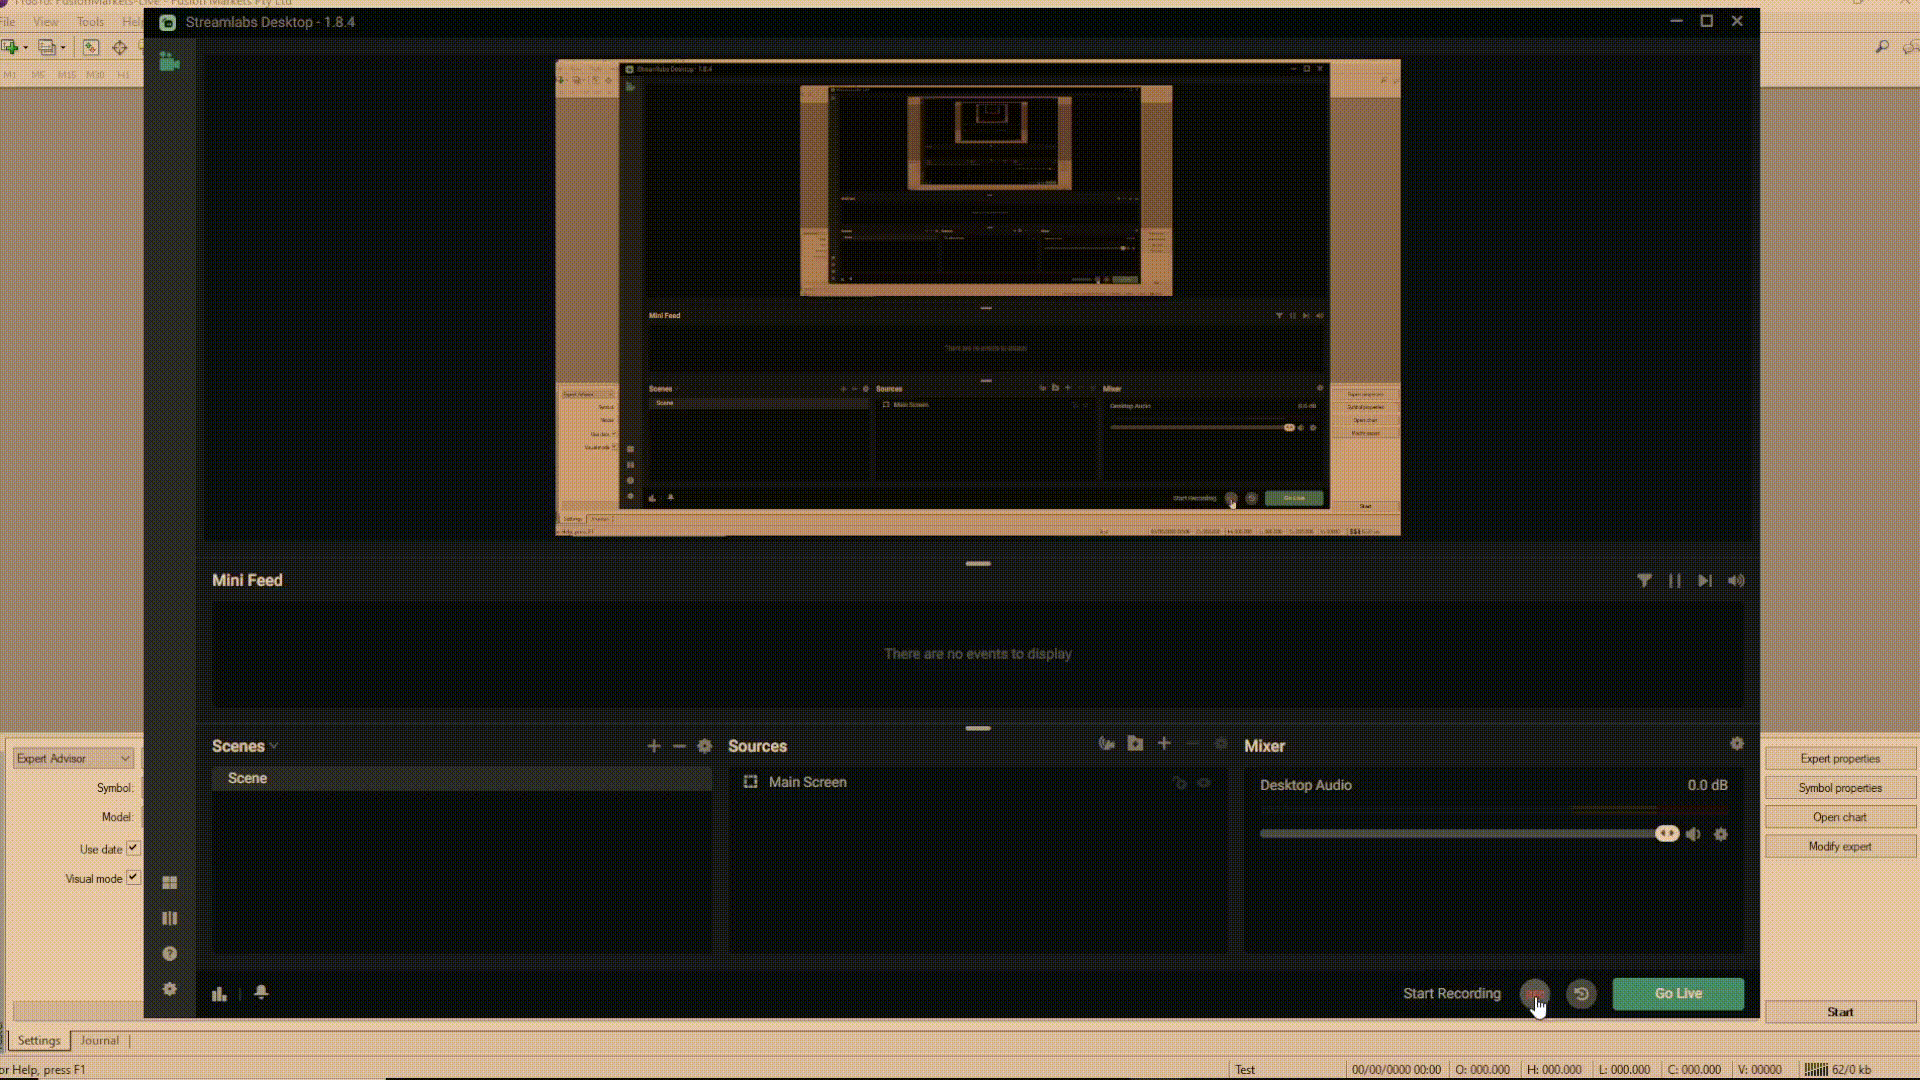Hide Main Screen source with eye icon
Screen dimensions: 1920x1080
pyautogui.click(x=1204, y=783)
